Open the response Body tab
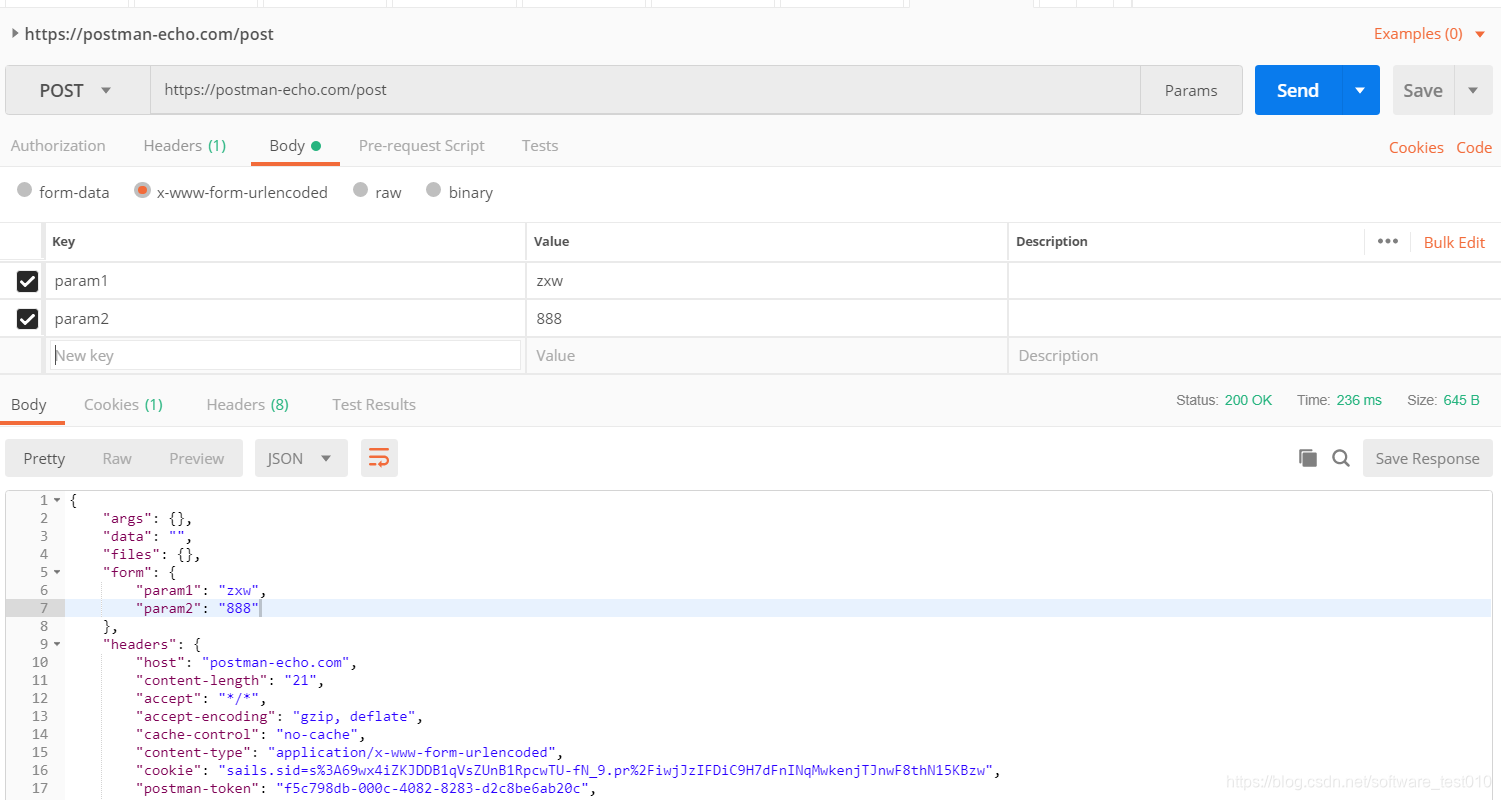1501x800 pixels. [29, 404]
